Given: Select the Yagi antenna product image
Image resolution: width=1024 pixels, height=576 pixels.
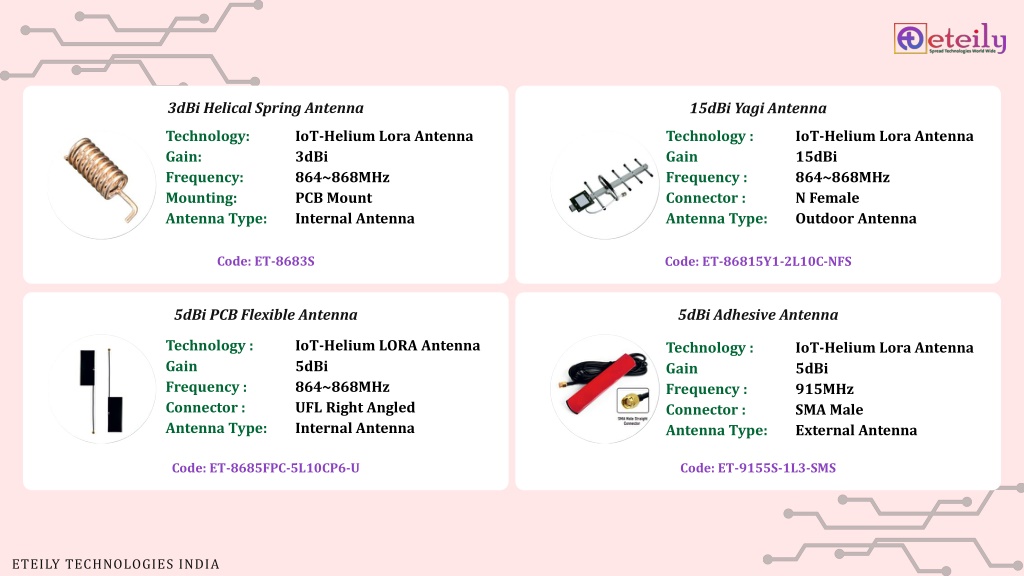Looking at the screenshot, I should [x=605, y=185].
